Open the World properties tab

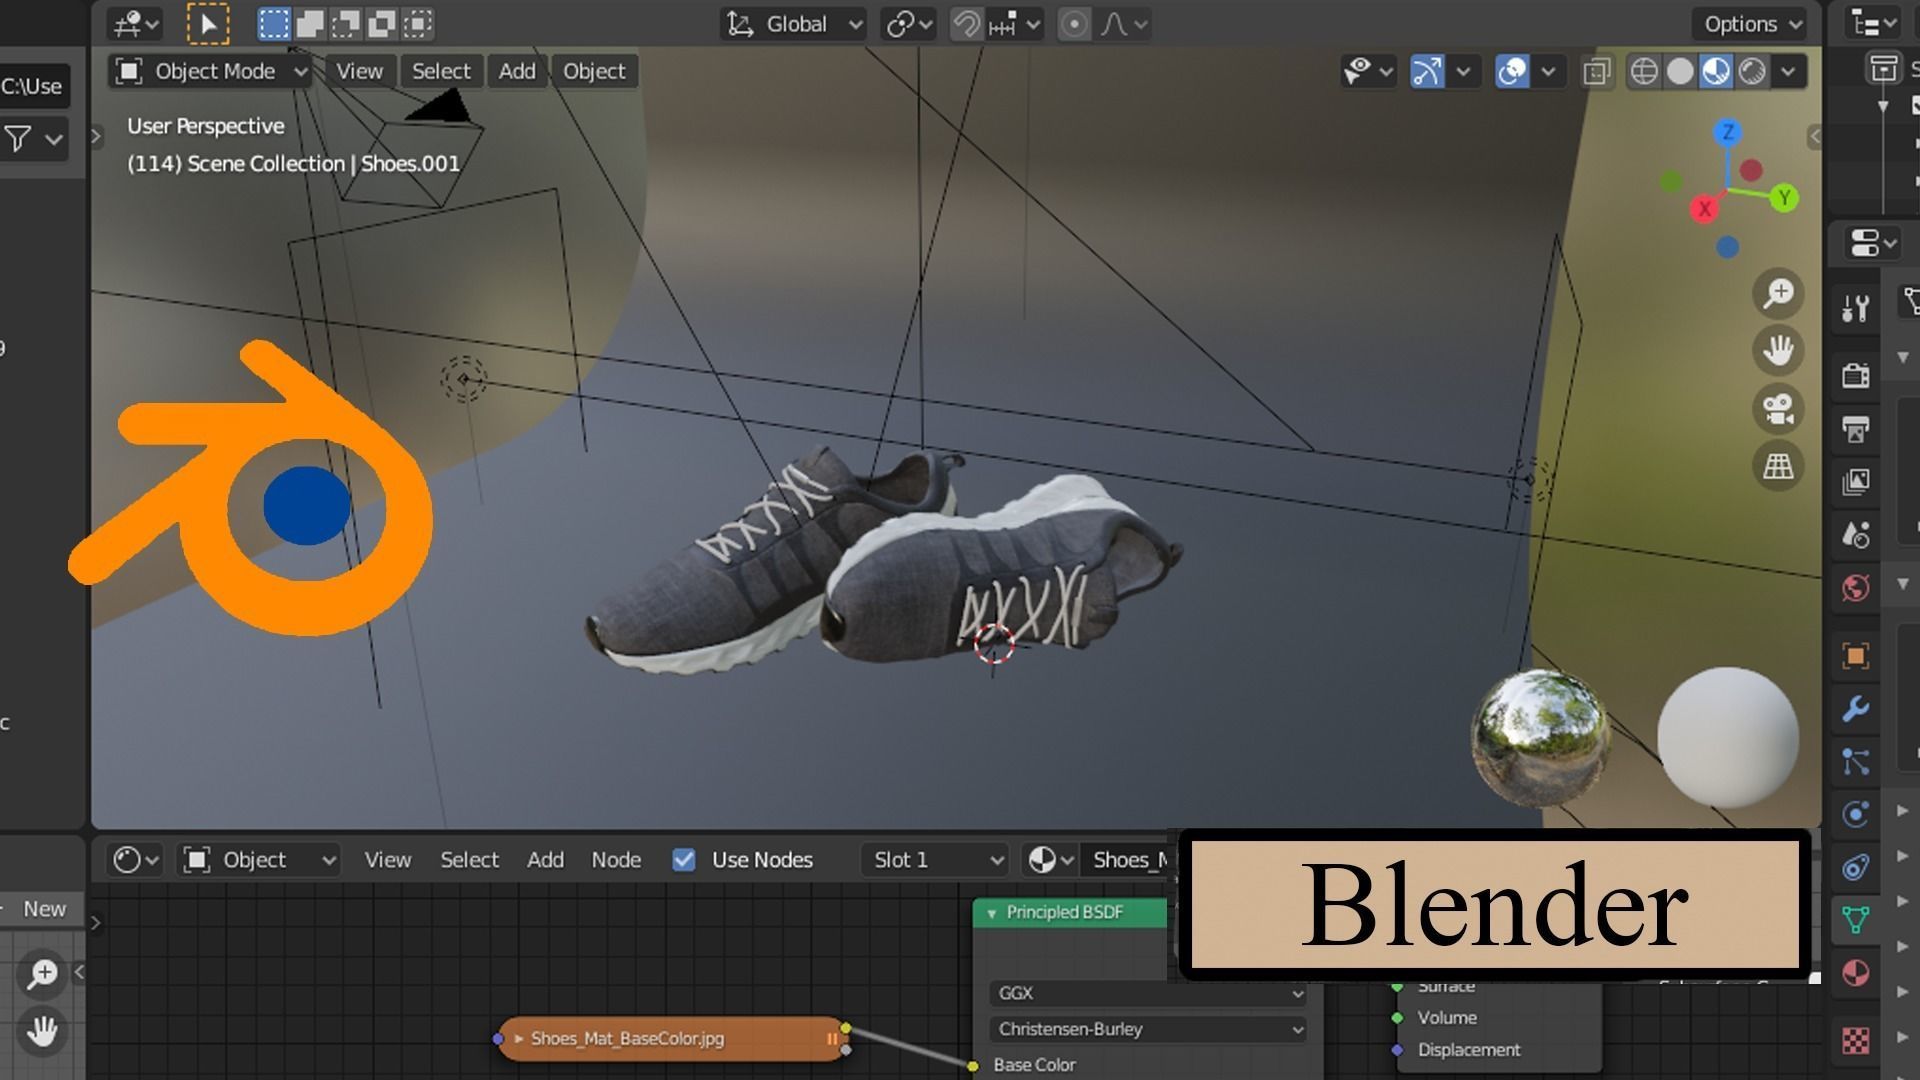[1856, 588]
